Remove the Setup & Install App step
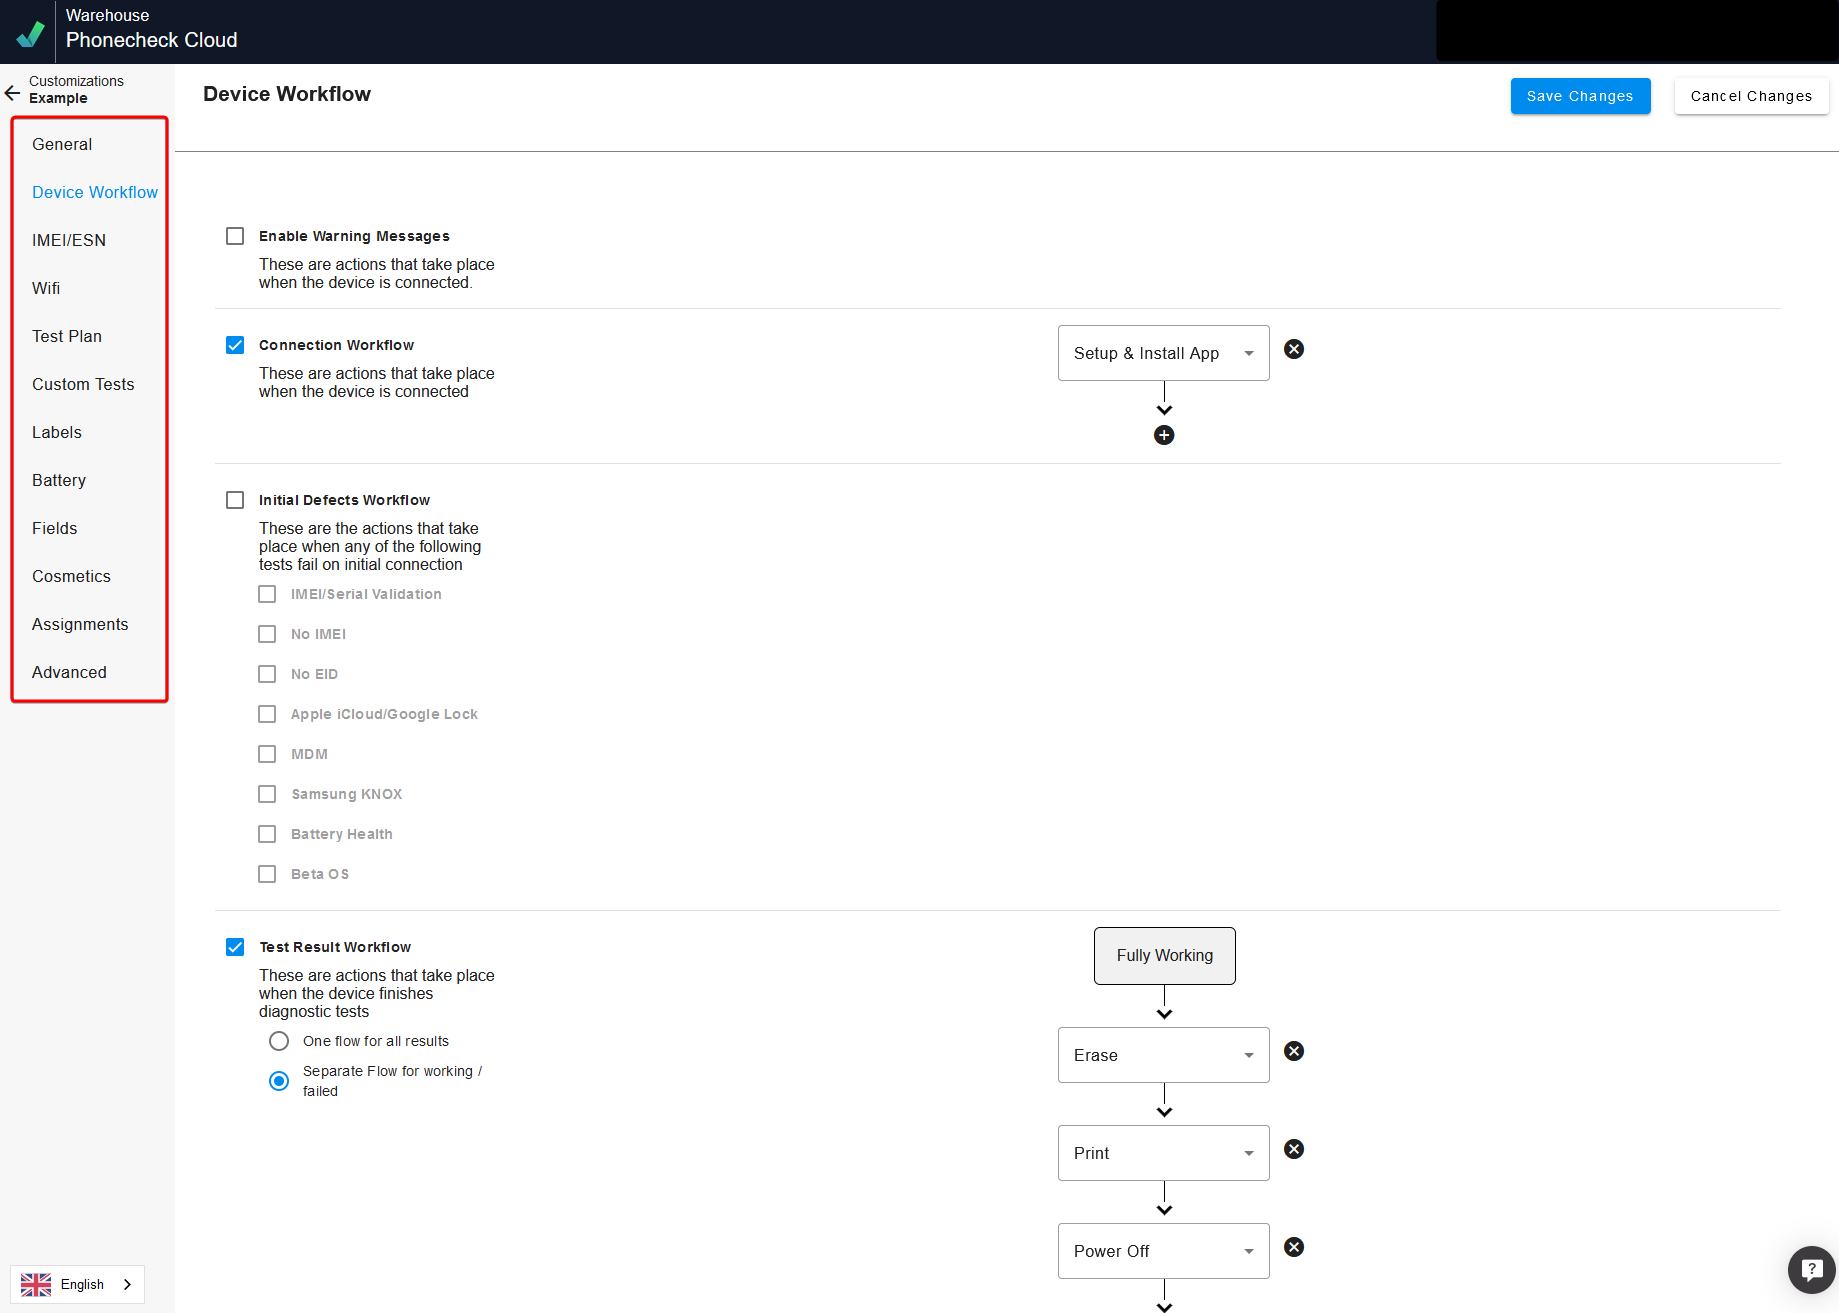The width and height of the screenshot is (1839, 1313). click(1293, 349)
